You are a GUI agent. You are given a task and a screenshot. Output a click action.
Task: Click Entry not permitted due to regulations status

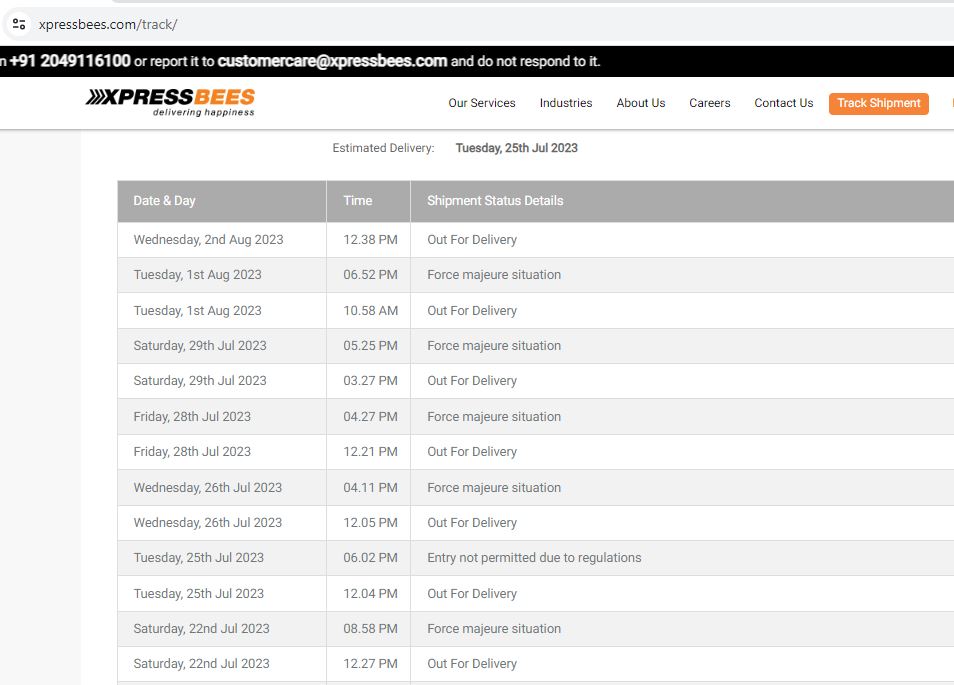pos(534,558)
